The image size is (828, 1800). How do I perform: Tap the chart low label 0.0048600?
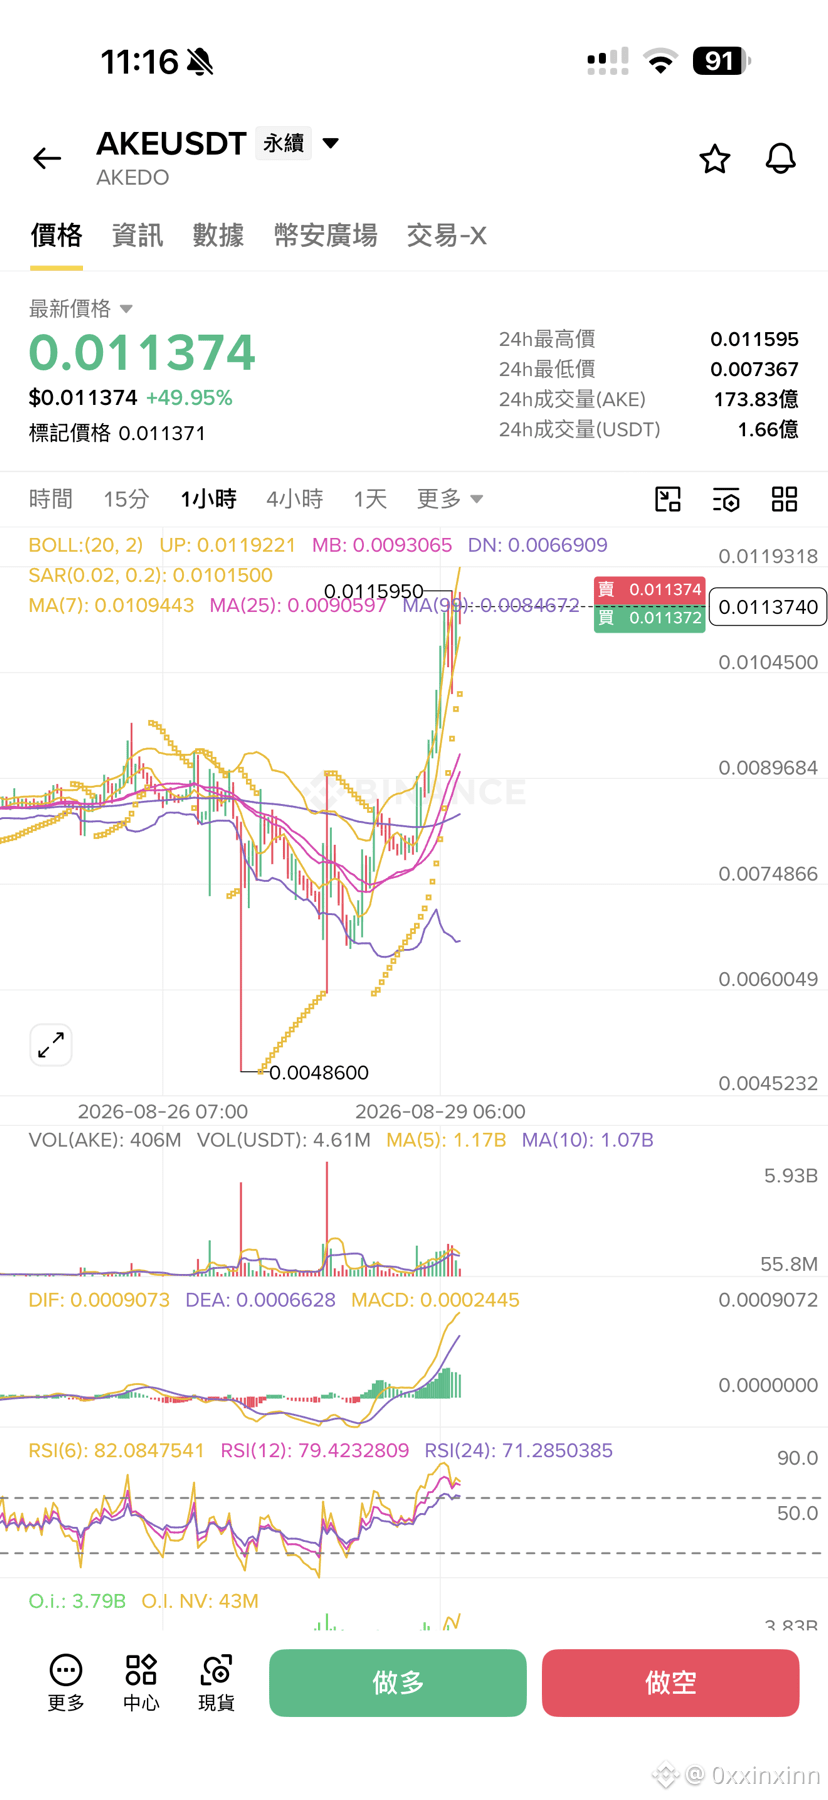[319, 1073]
